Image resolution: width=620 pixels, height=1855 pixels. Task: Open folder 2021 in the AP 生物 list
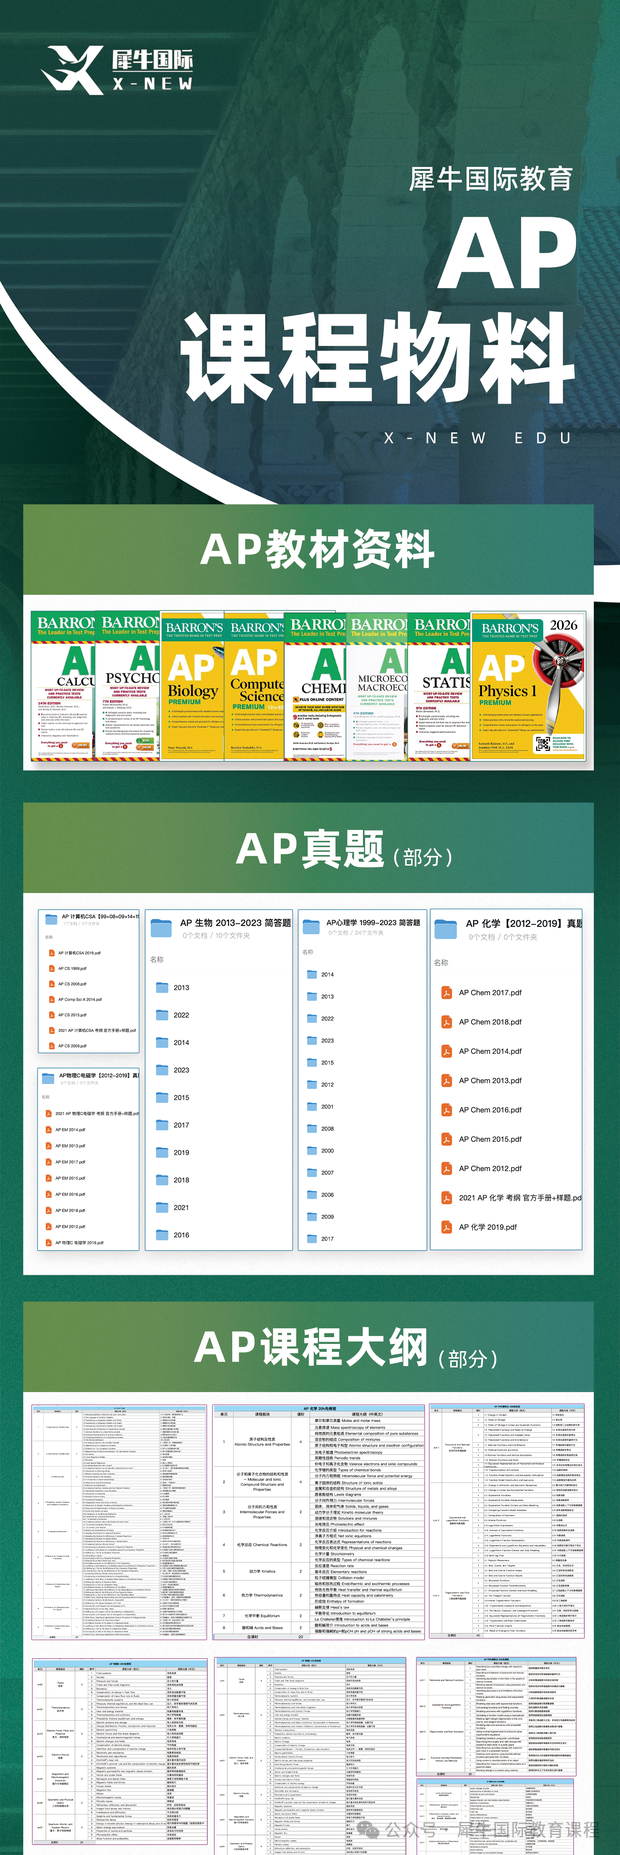click(173, 1207)
